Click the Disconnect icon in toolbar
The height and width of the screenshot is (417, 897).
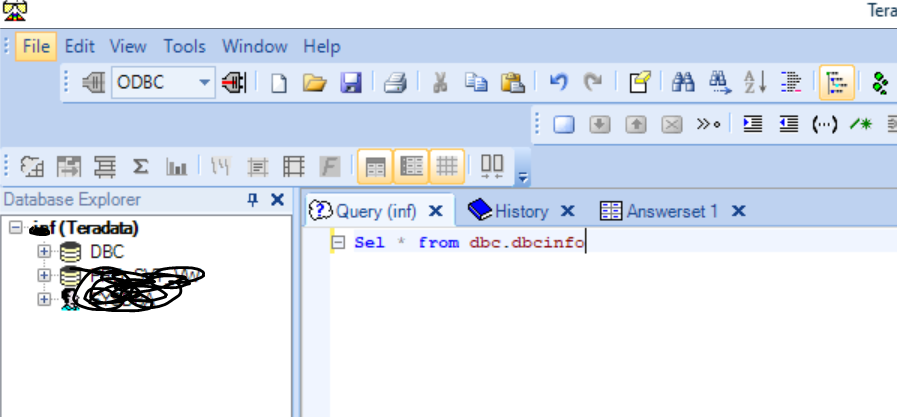coord(234,83)
